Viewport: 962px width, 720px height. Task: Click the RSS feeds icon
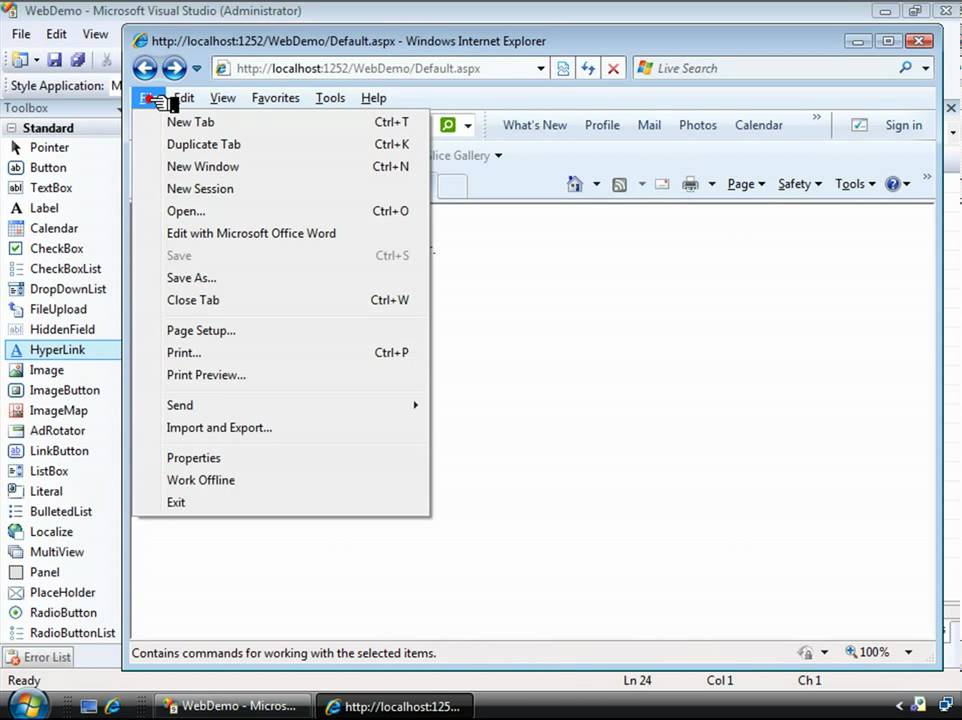click(x=620, y=184)
